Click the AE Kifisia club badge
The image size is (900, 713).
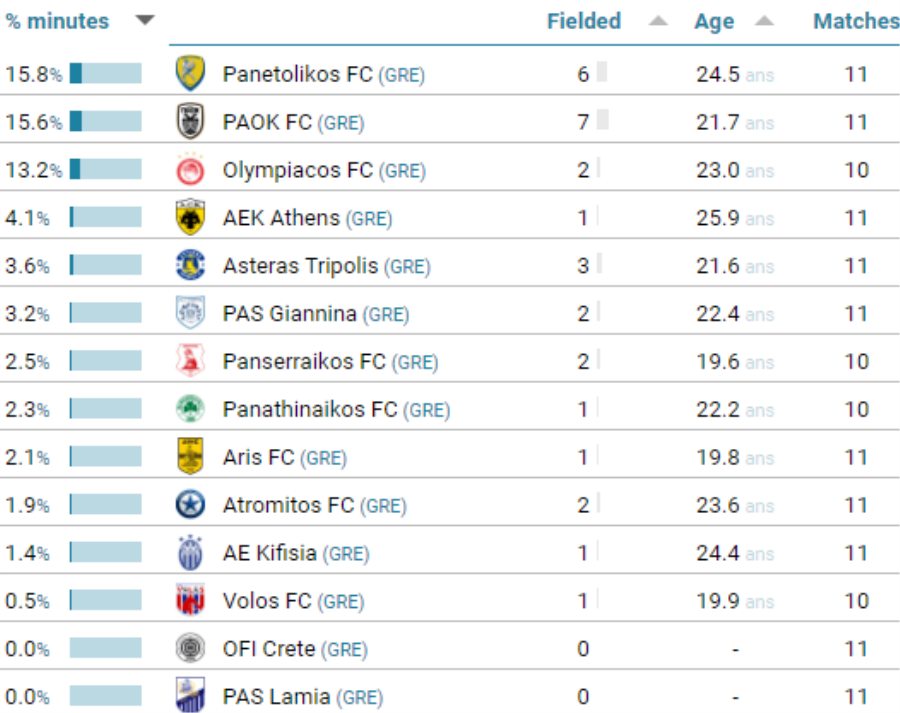(x=190, y=553)
